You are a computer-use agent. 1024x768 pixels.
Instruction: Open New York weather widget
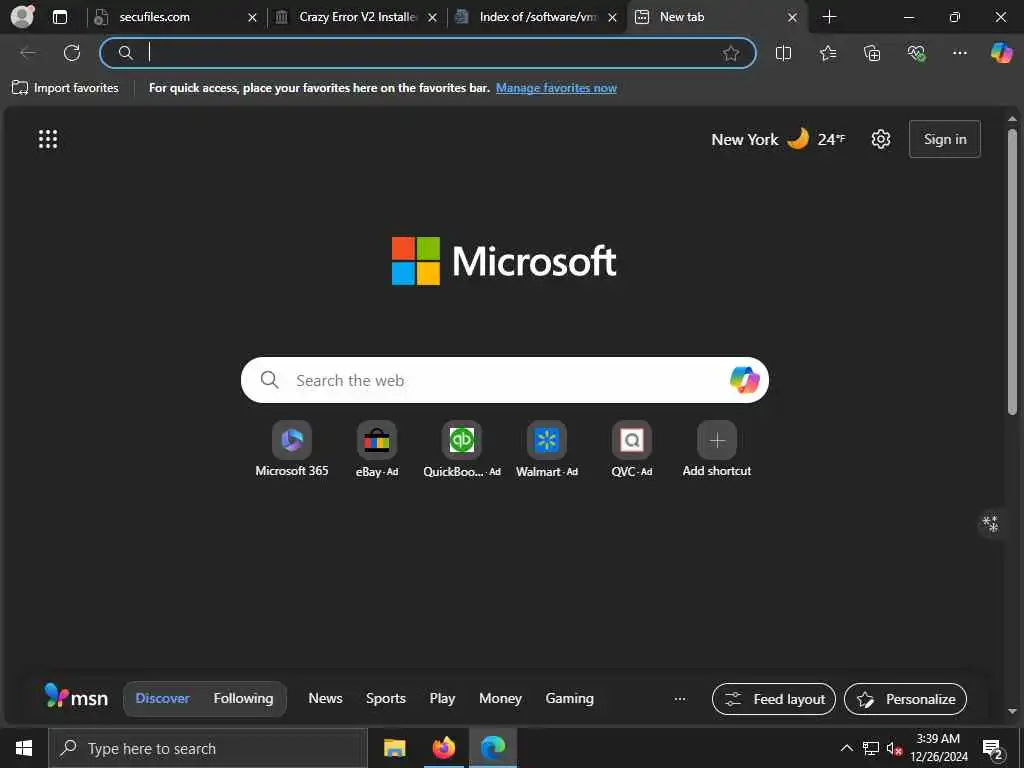778,139
